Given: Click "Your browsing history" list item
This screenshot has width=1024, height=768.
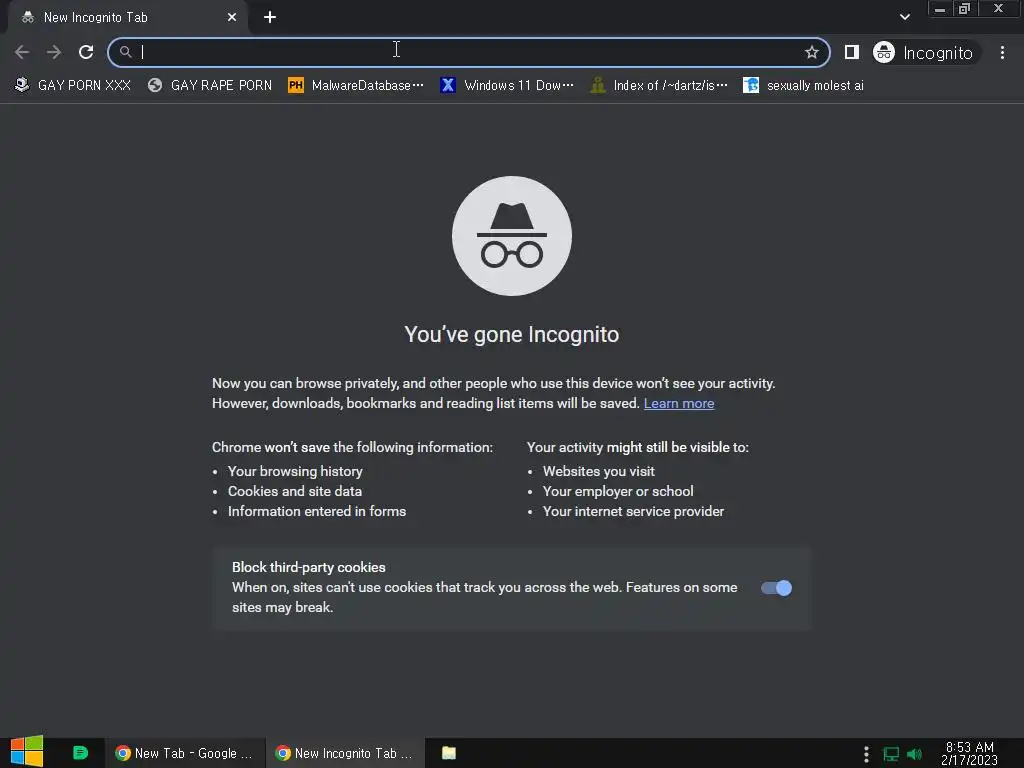Looking at the screenshot, I should pos(295,472).
